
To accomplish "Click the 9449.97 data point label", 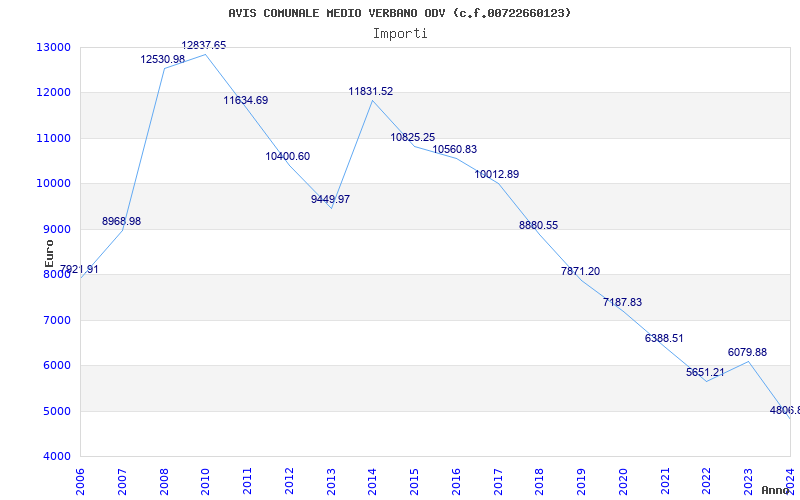I will [331, 199].
